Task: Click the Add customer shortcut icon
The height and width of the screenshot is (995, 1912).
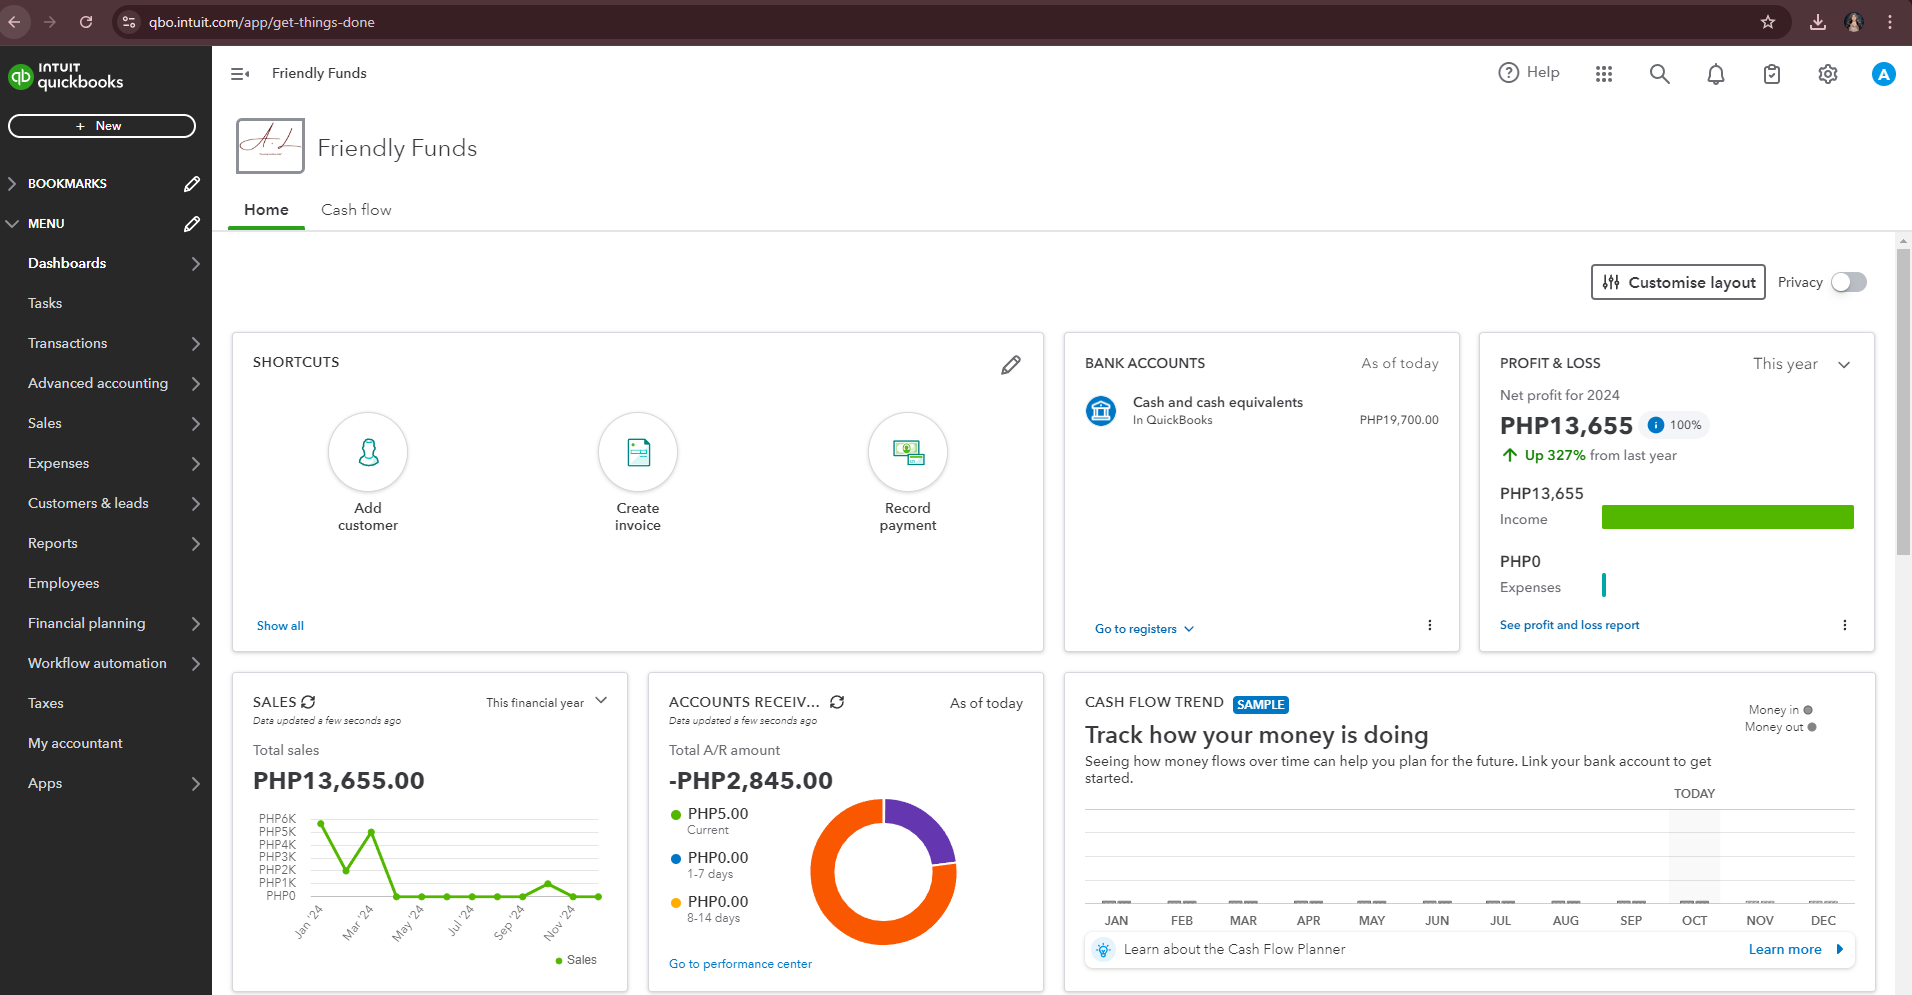Action: (368, 452)
